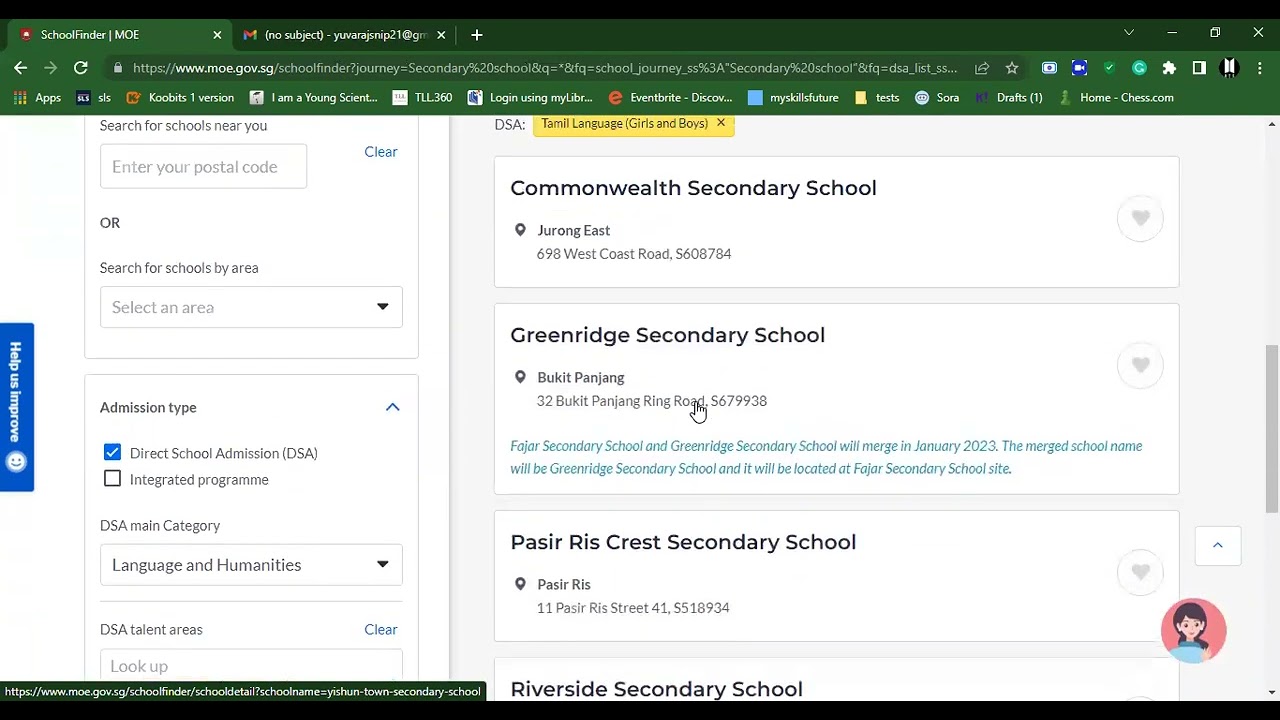
Task: Click the DSA talent areas Look up field
Action: click(x=251, y=666)
